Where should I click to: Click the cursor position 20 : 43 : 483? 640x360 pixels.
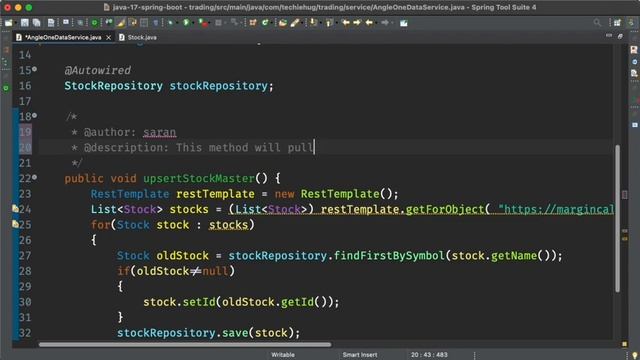(429, 355)
